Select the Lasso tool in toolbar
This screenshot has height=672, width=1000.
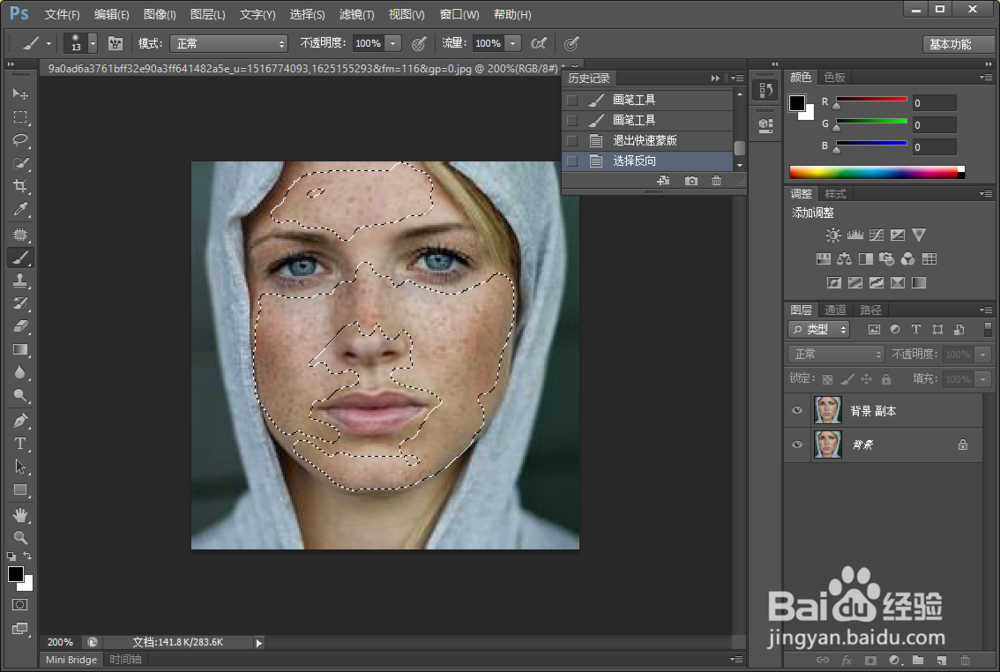tap(20, 140)
